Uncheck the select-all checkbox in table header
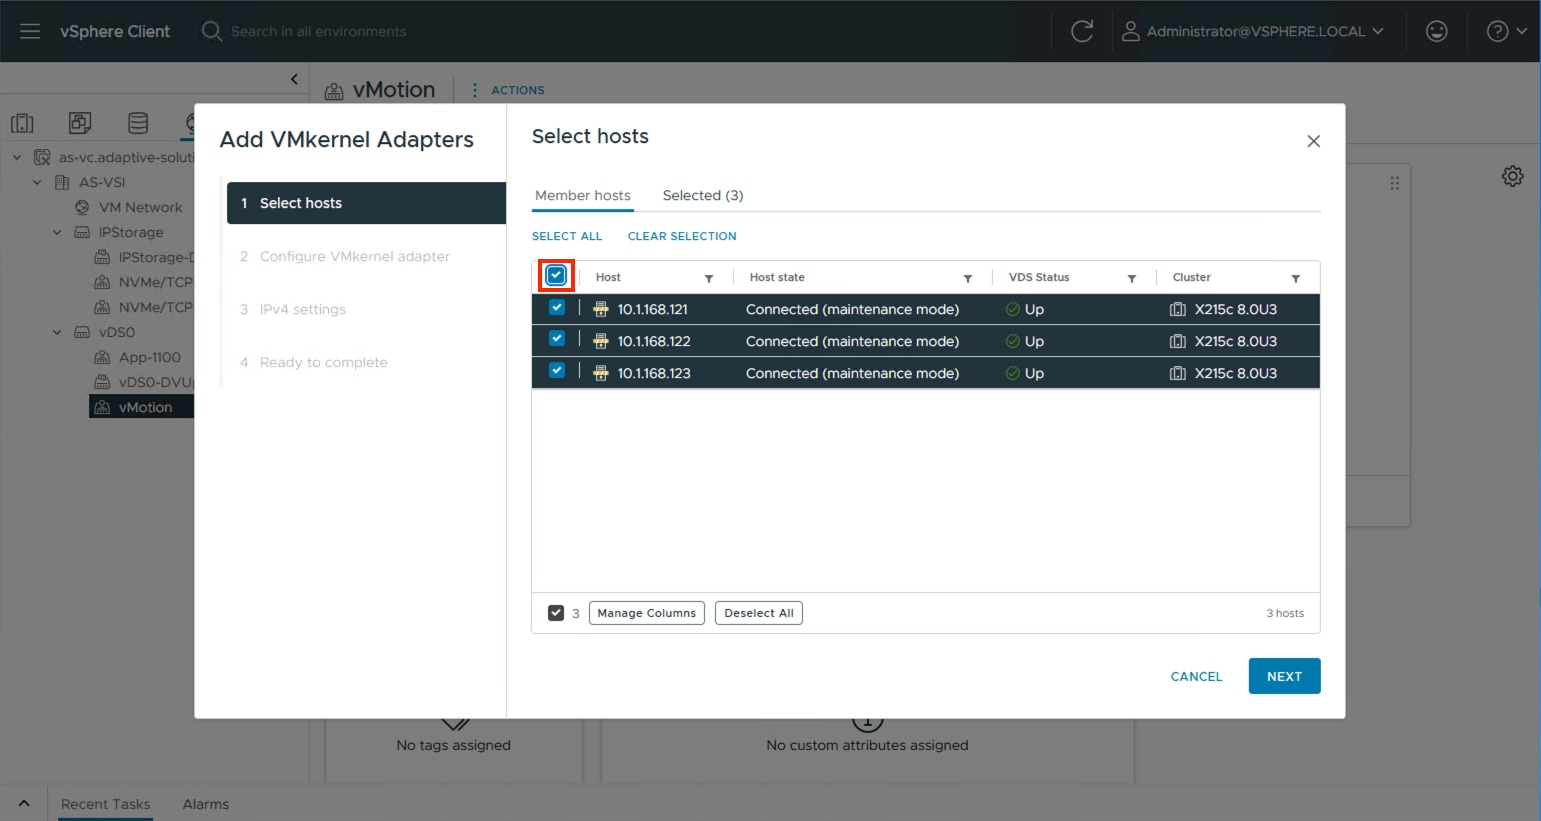Image resolution: width=1541 pixels, height=821 pixels. click(x=556, y=274)
